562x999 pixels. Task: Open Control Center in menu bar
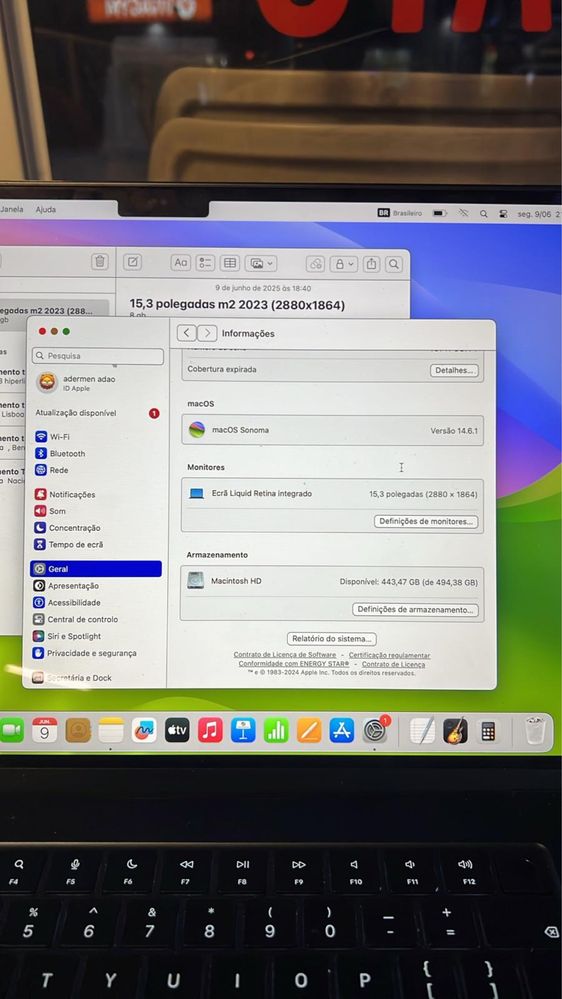(503, 213)
